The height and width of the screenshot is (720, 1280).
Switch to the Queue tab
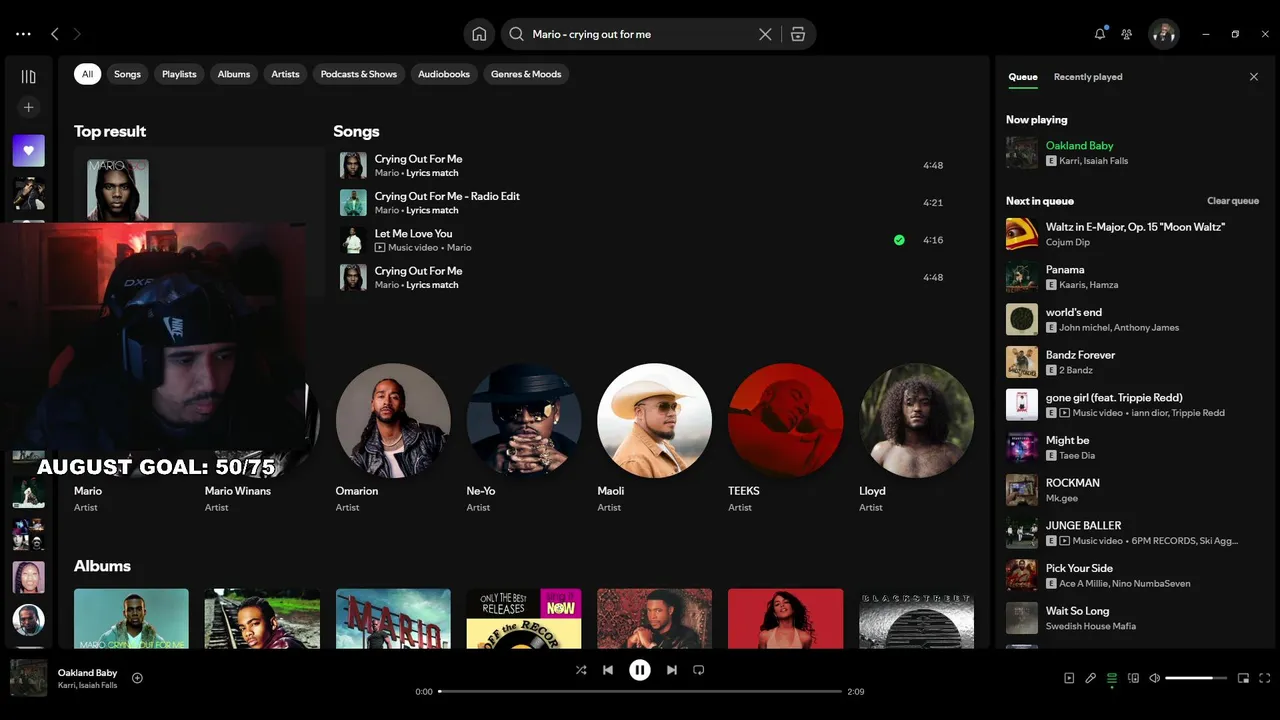click(x=1023, y=77)
